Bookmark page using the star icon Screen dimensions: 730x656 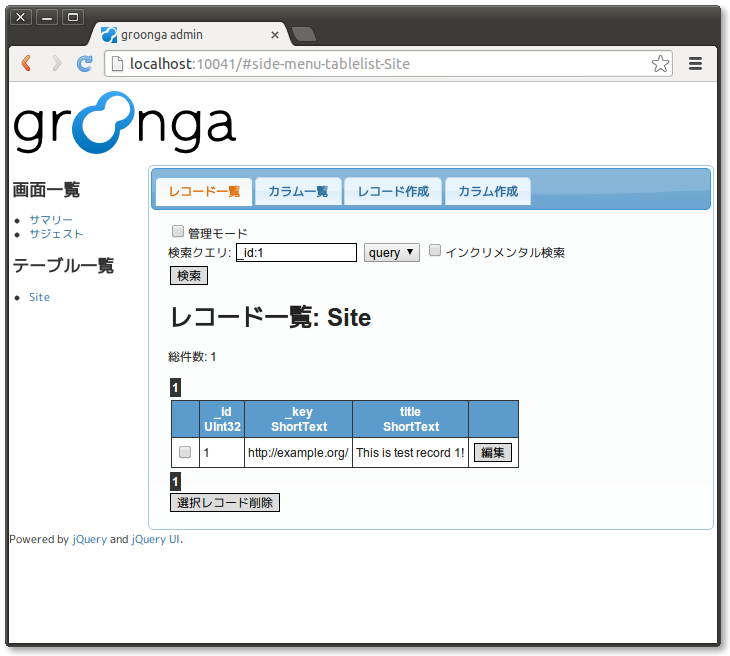[x=660, y=64]
